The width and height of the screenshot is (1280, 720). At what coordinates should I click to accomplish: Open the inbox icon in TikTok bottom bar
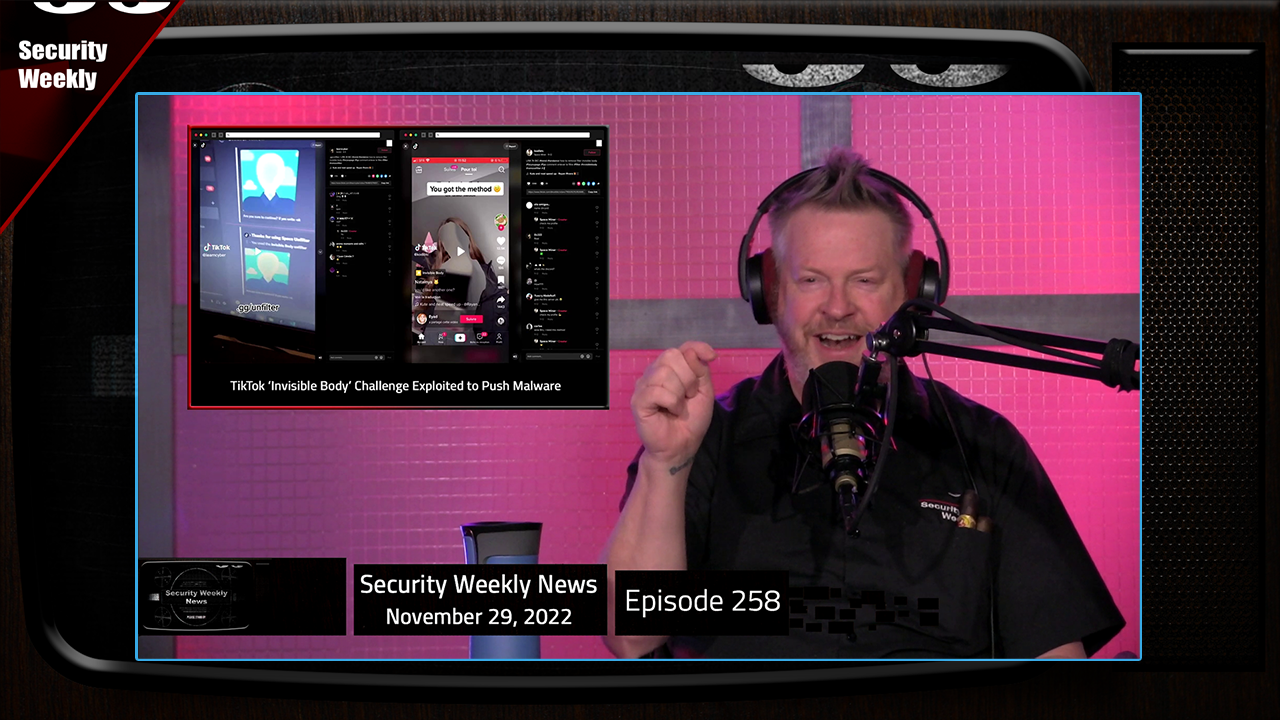[480, 337]
